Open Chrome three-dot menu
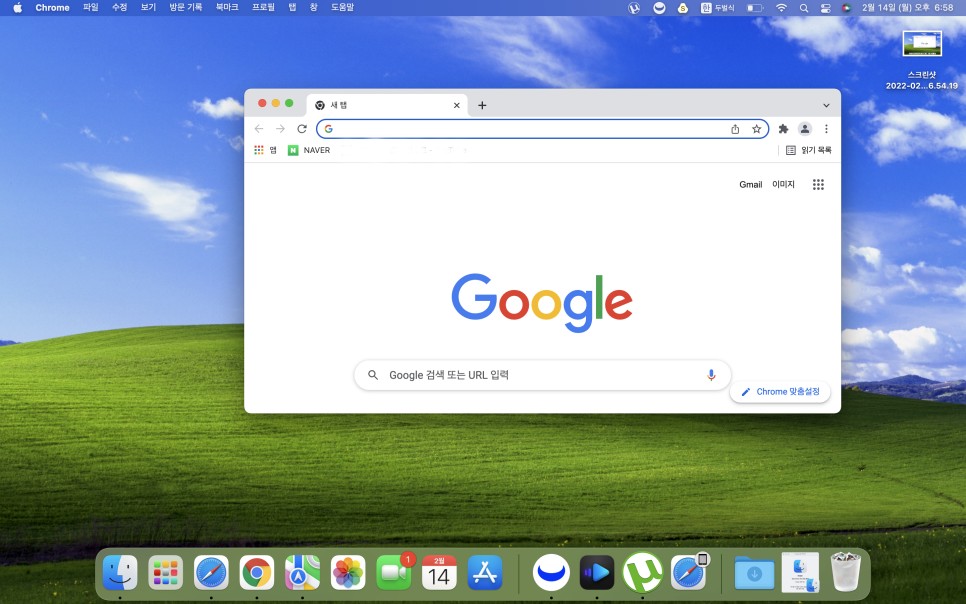This screenshot has height=604, width=966. [x=826, y=129]
